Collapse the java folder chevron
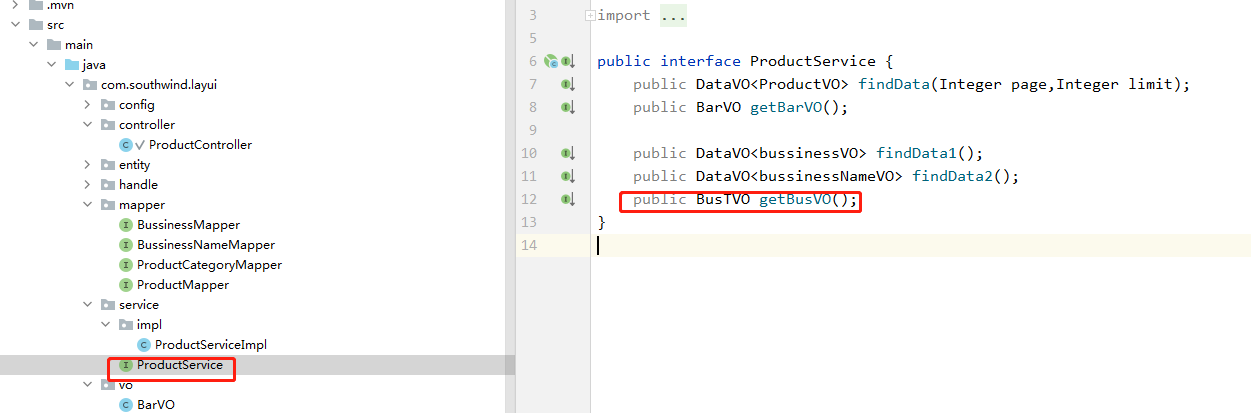 (52, 65)
